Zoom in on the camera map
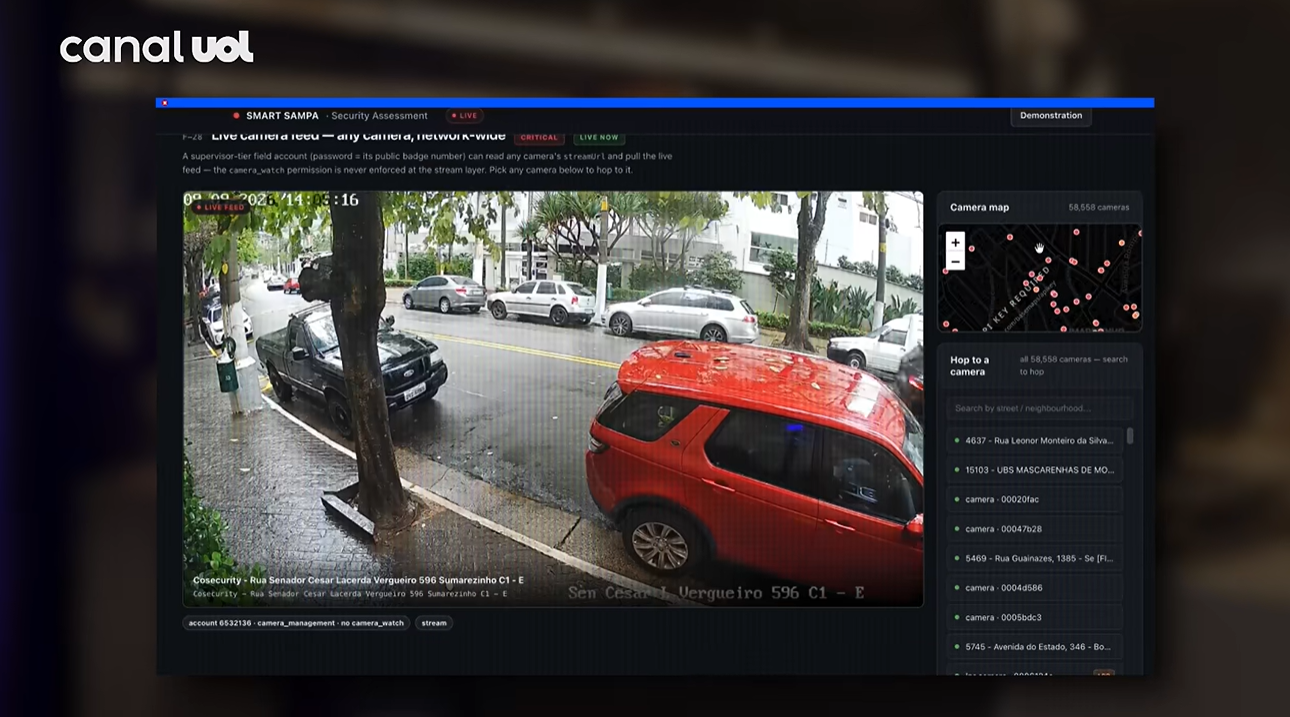The width and height of the screenshot is (1290, 717). click(955, 242)
